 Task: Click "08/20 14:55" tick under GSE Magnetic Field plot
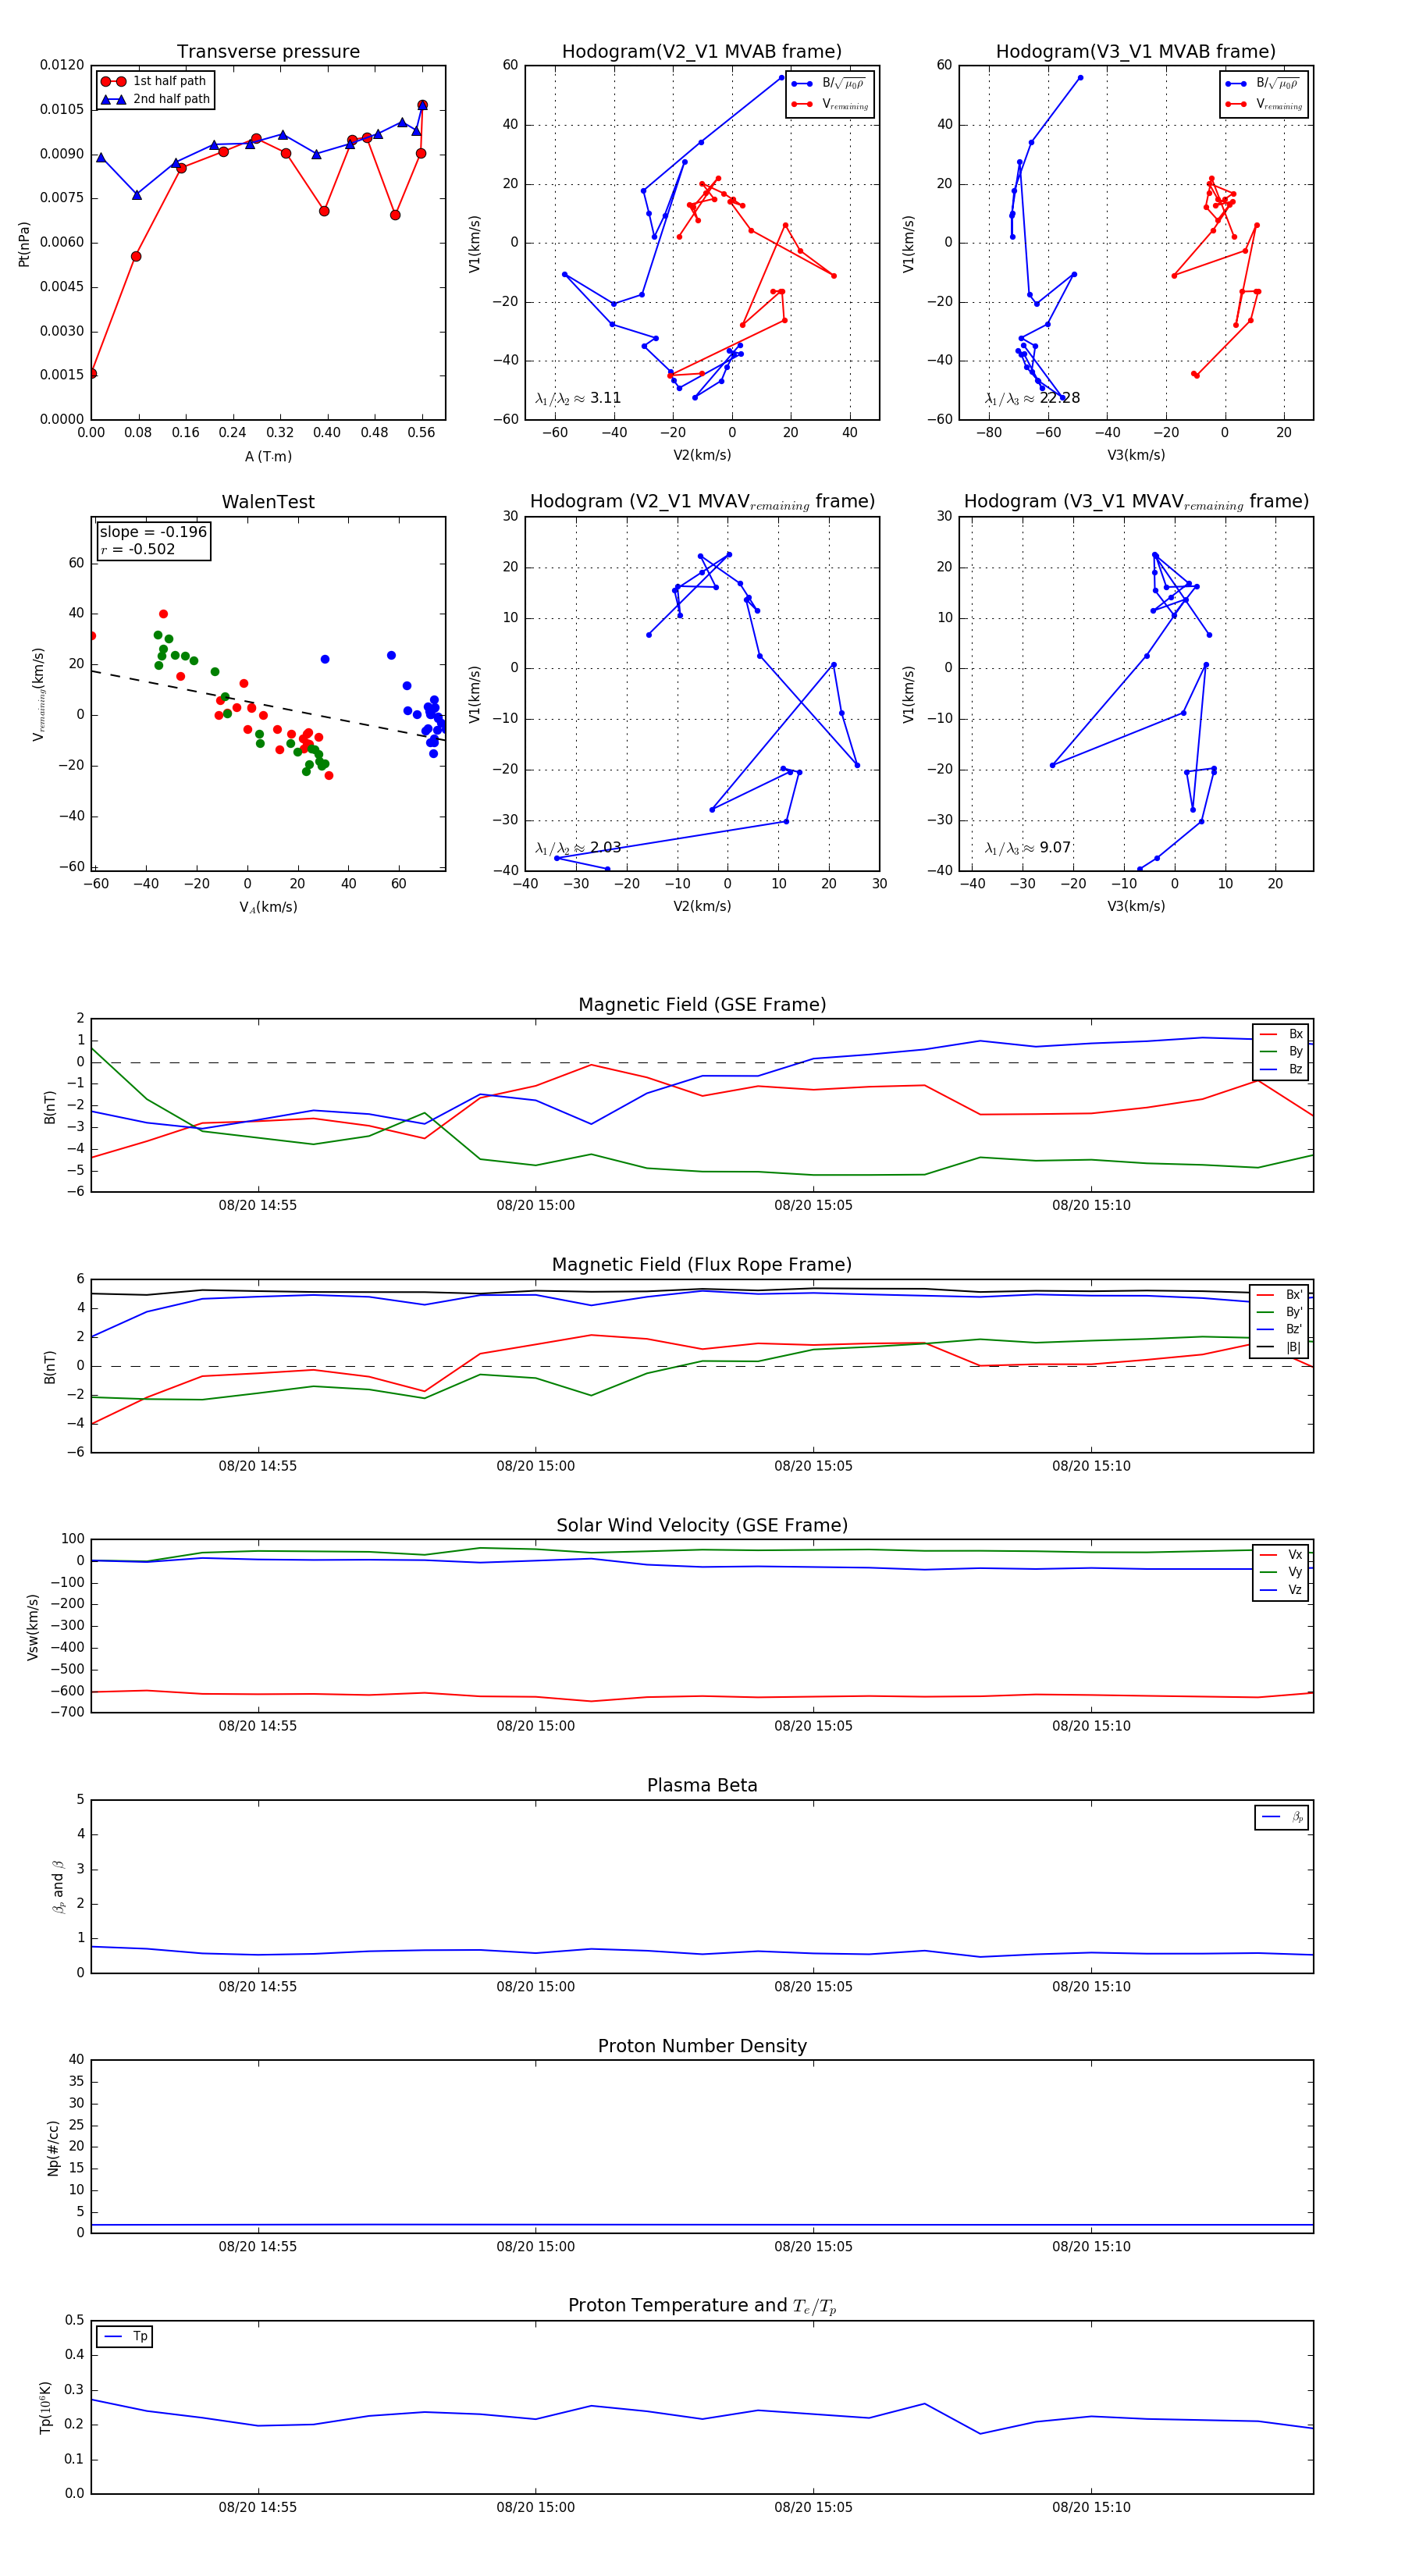[258, 1205]
